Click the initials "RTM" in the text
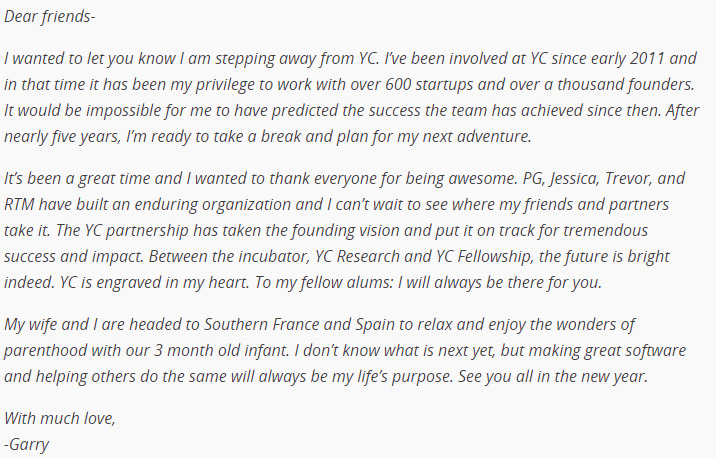The image size is (716, 458). 22,201
